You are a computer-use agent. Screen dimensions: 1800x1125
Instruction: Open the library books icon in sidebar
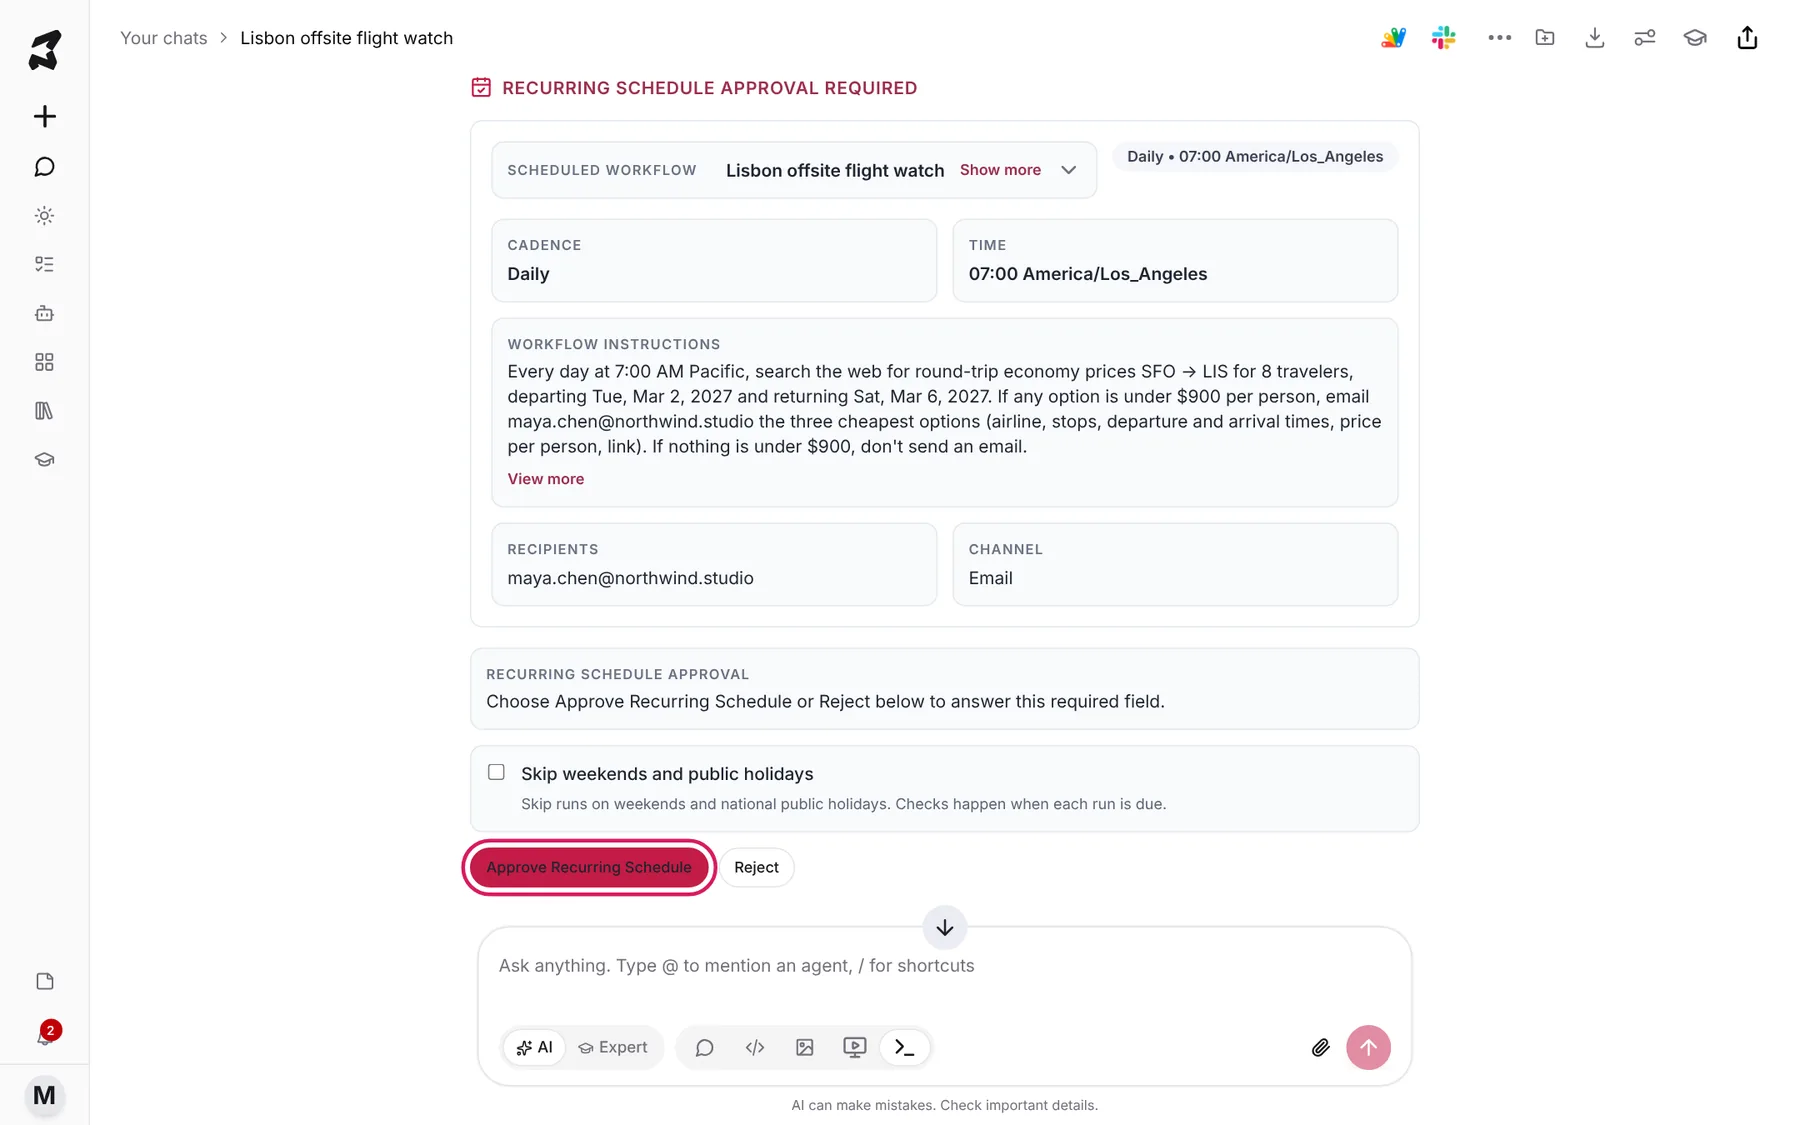point(44,411)
